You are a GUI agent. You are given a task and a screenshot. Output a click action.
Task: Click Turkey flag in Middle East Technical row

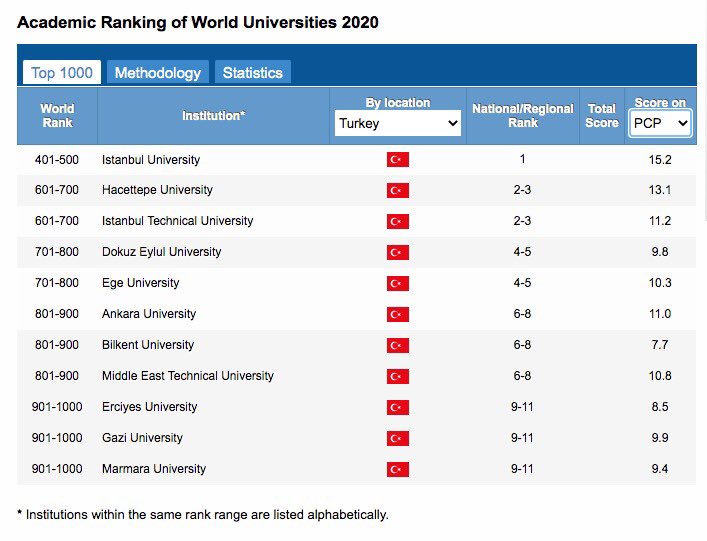click(398, 376)
